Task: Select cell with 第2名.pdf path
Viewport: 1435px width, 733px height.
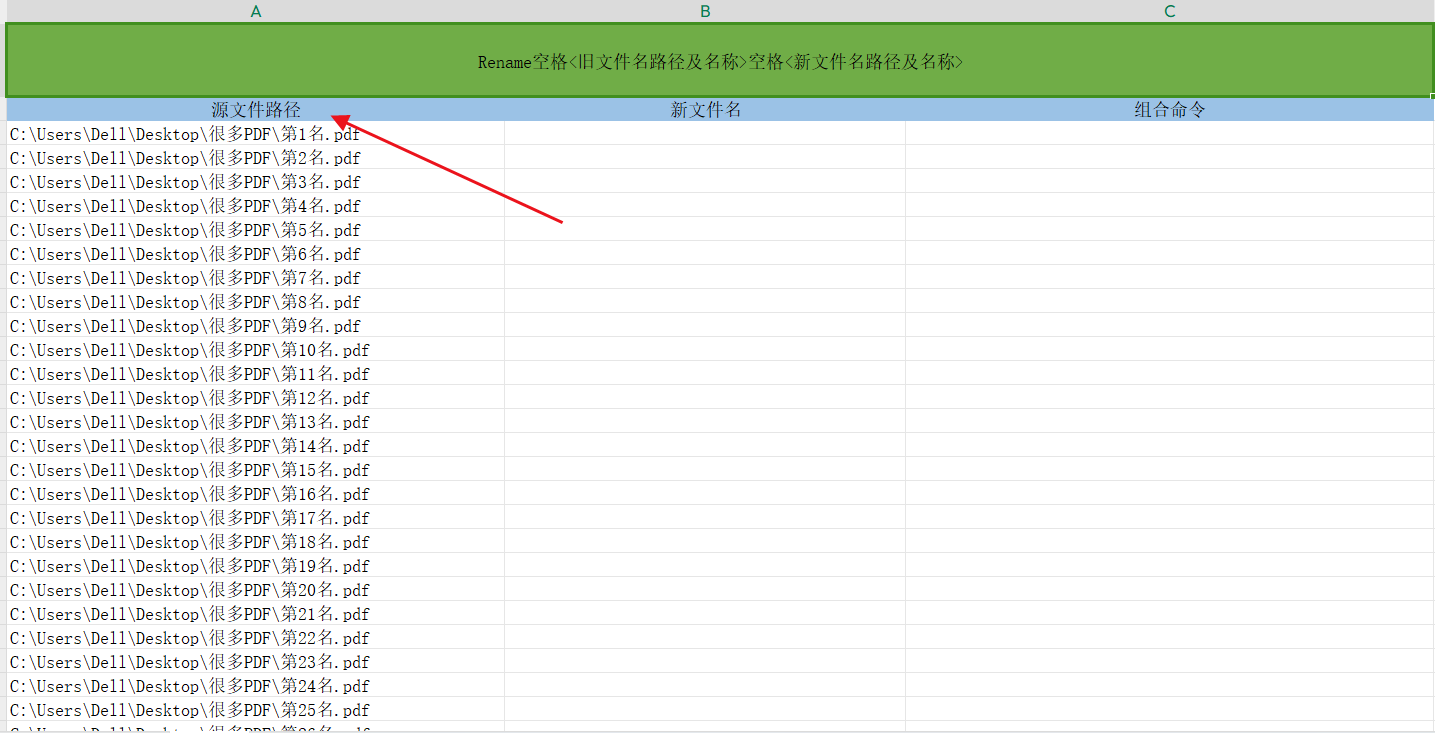Action: [256, 157]
